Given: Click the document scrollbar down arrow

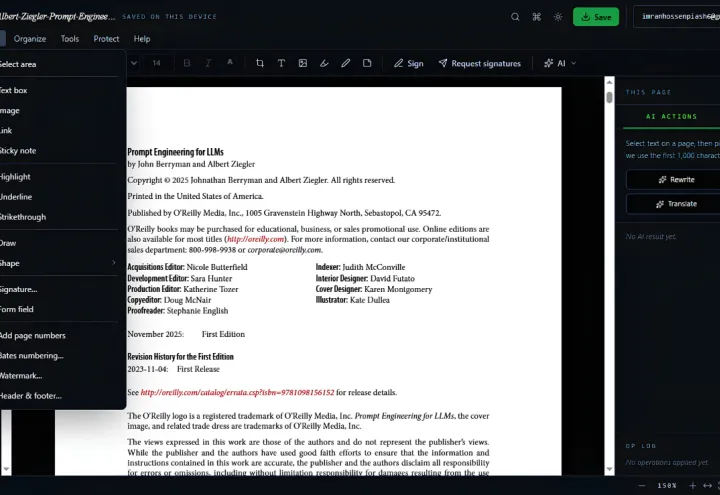Looking at the screenshot, I should coord(609,469).
